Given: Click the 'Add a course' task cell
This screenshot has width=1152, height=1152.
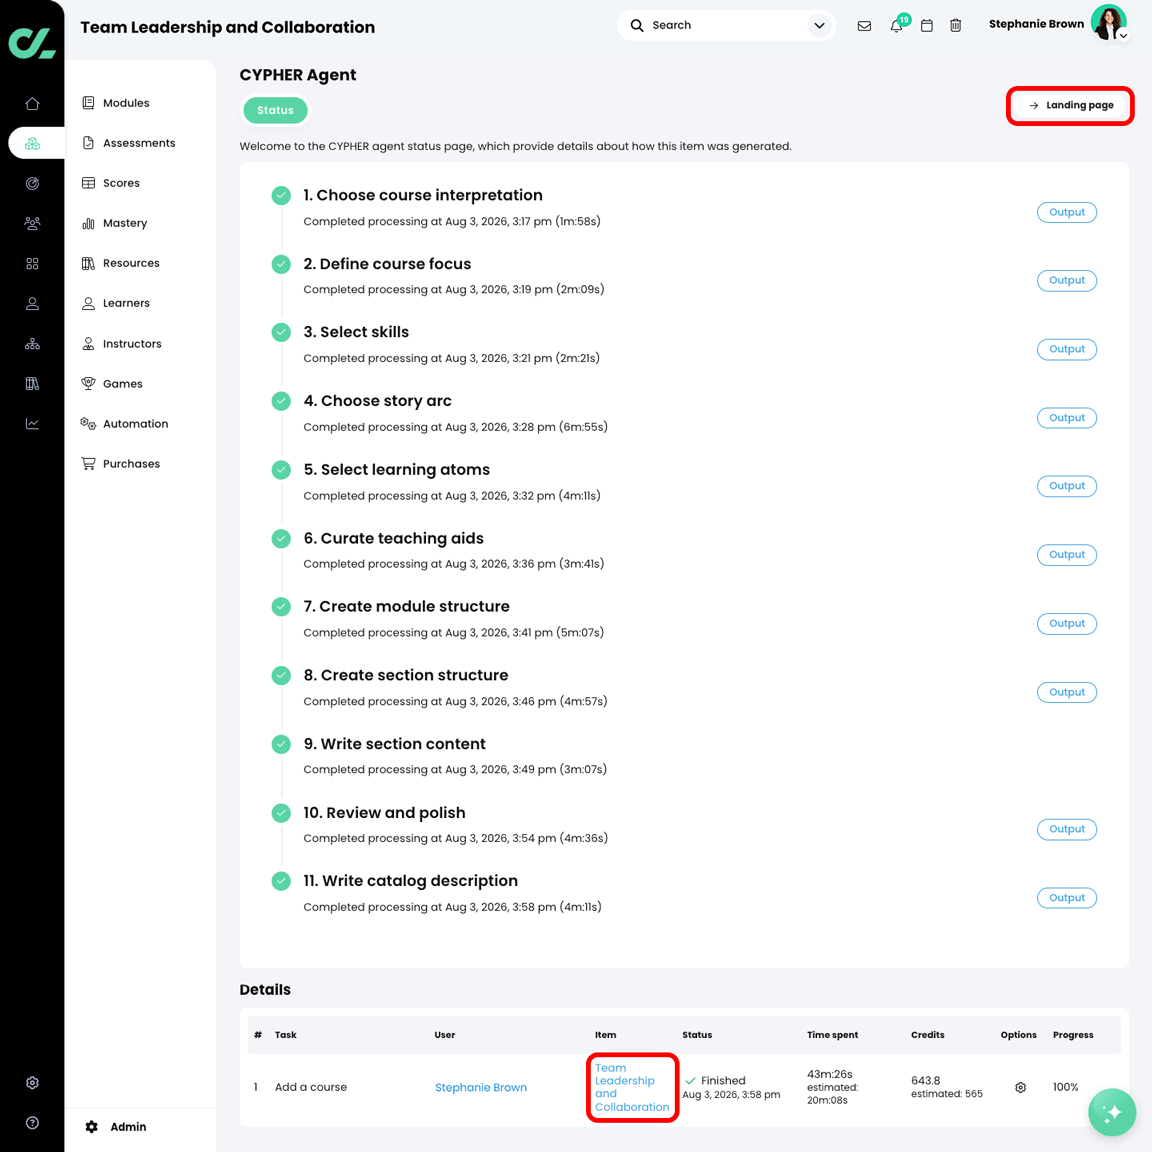Looking at the screenshot, I should [x=311, y=1087].
